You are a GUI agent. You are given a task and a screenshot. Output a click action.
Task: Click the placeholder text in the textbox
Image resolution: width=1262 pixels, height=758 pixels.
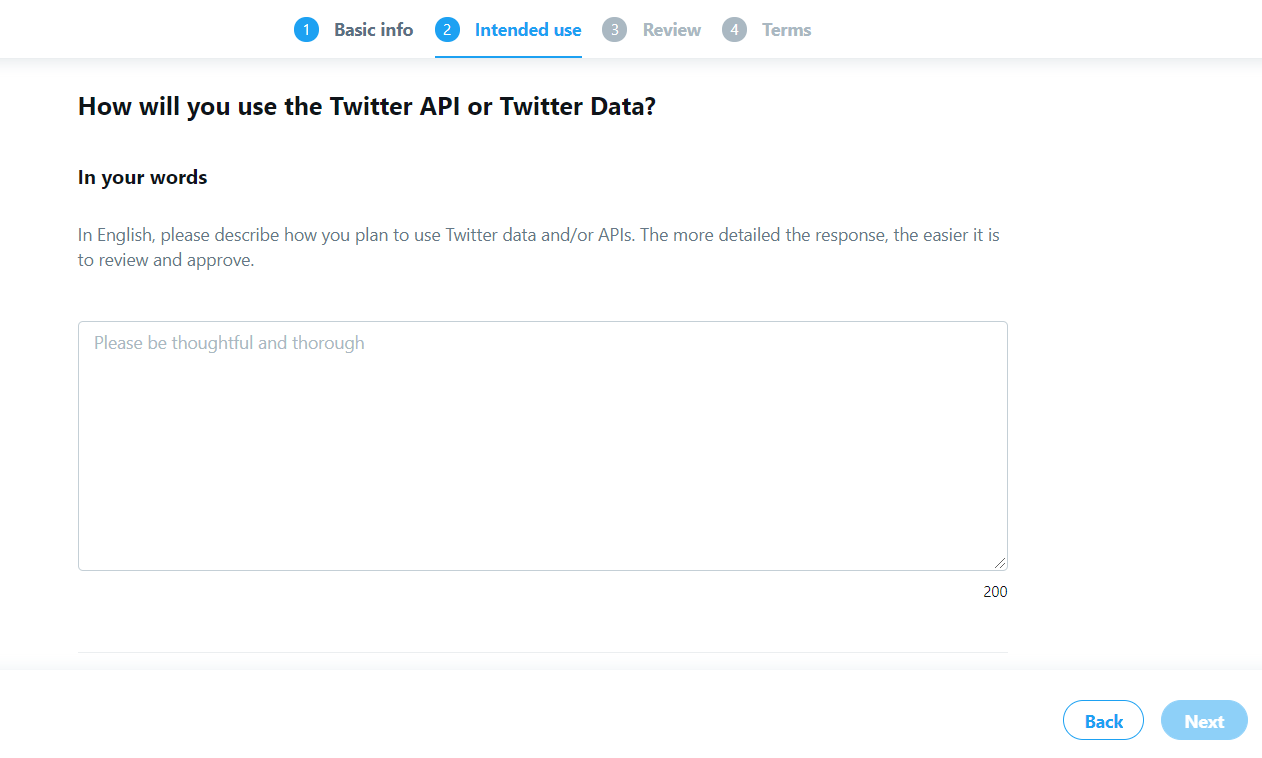229,342
